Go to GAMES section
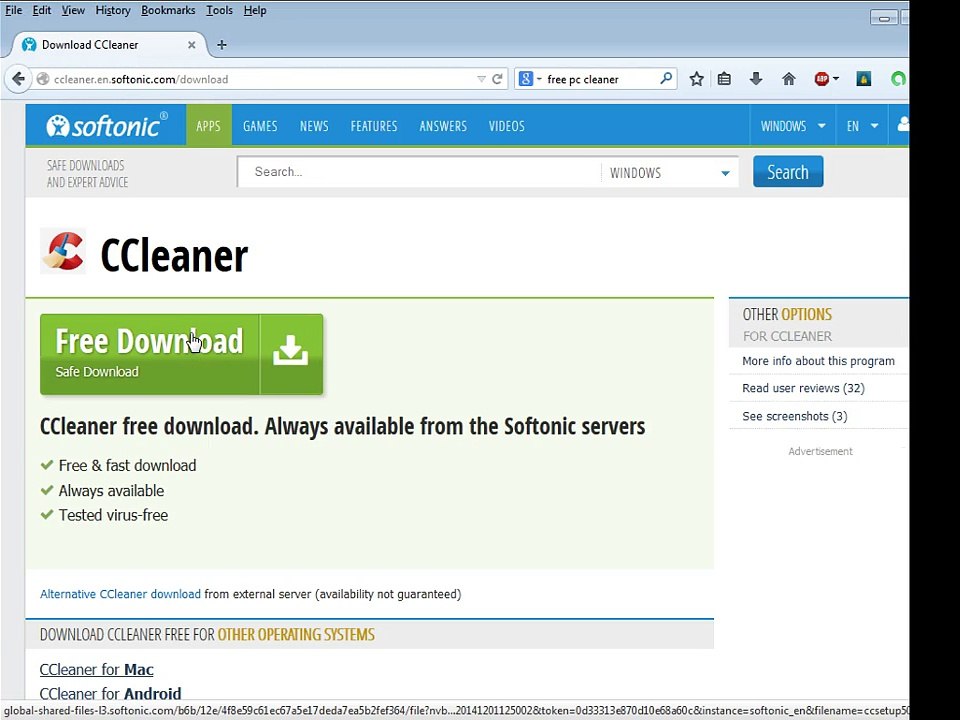The width and height of the screenshot is (960, 720). point(260,126)
